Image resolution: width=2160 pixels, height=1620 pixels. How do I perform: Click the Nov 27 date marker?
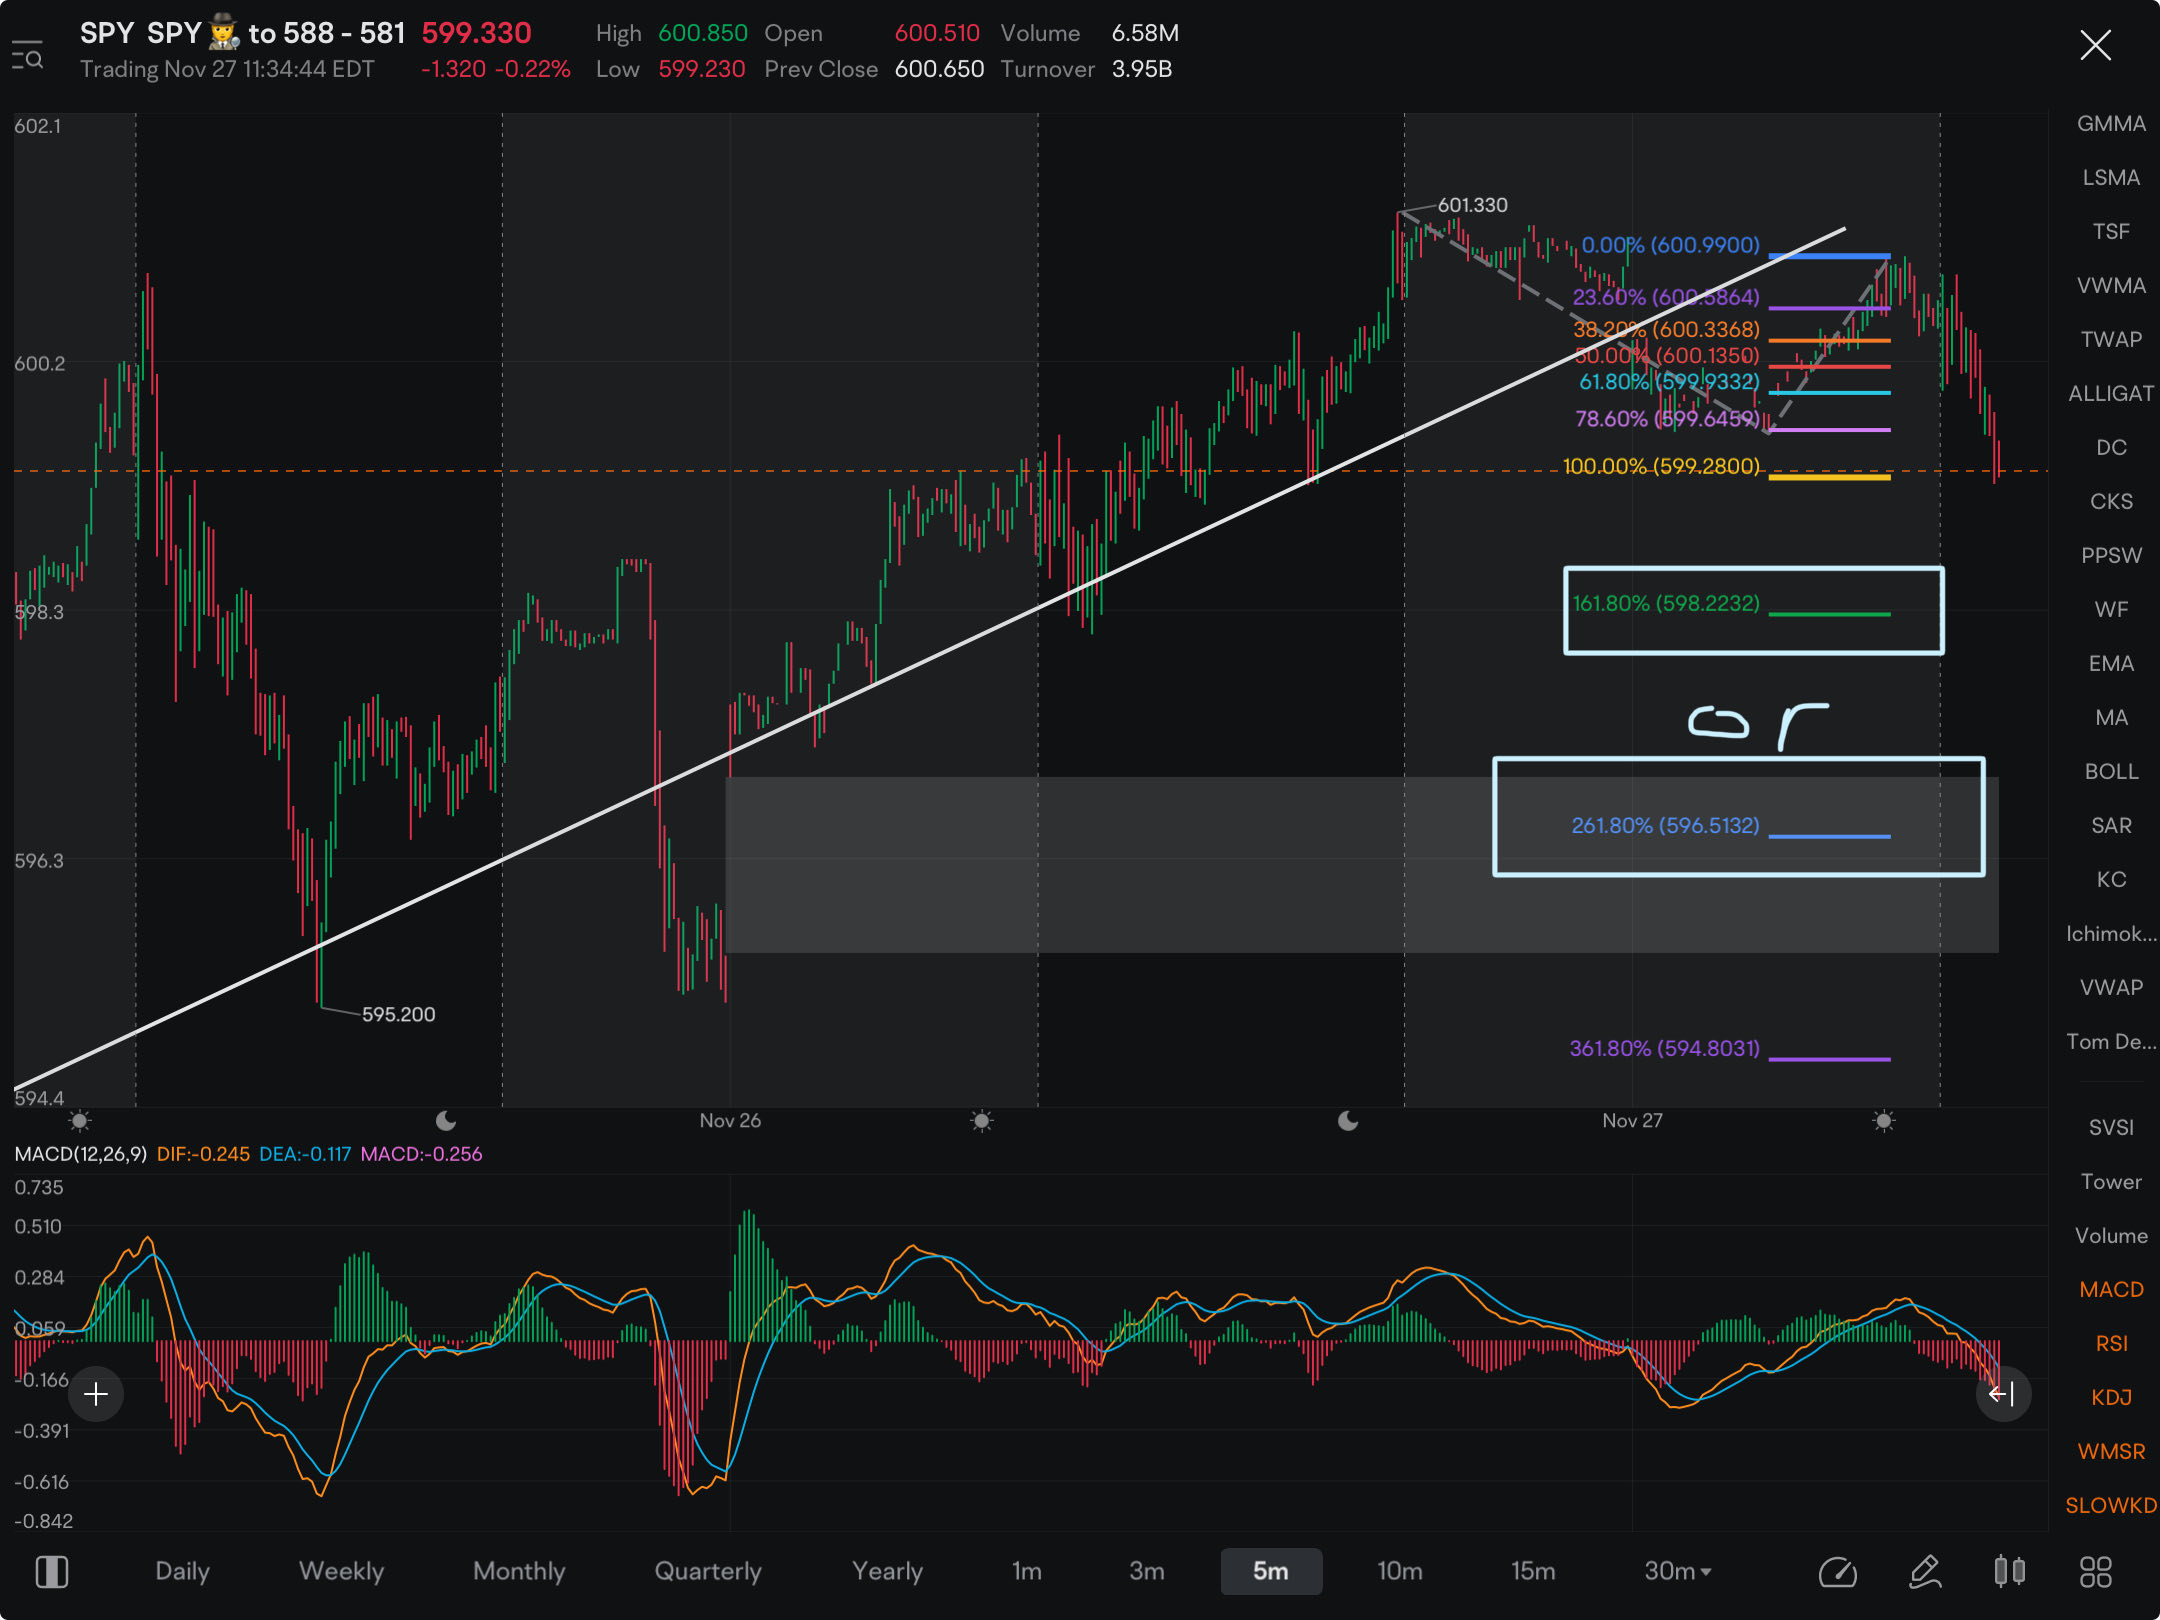point(1632,1121)
